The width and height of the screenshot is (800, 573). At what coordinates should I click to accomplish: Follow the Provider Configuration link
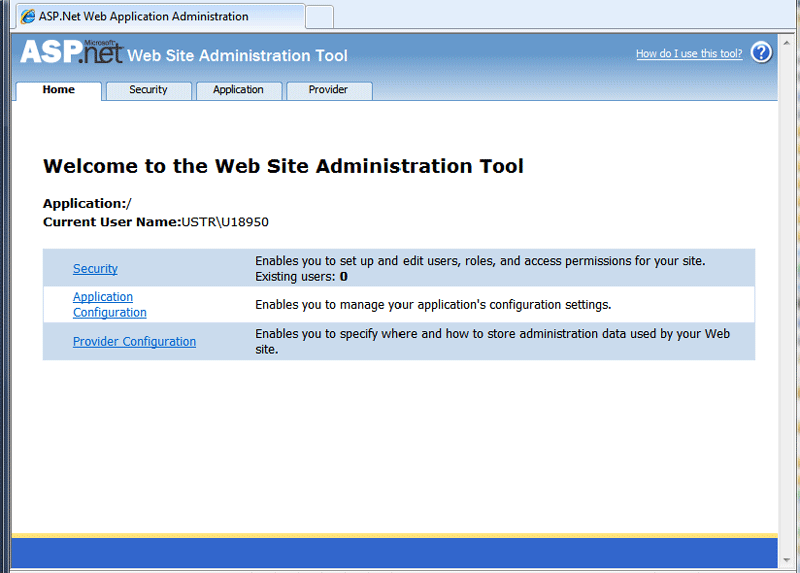point(134,341)
